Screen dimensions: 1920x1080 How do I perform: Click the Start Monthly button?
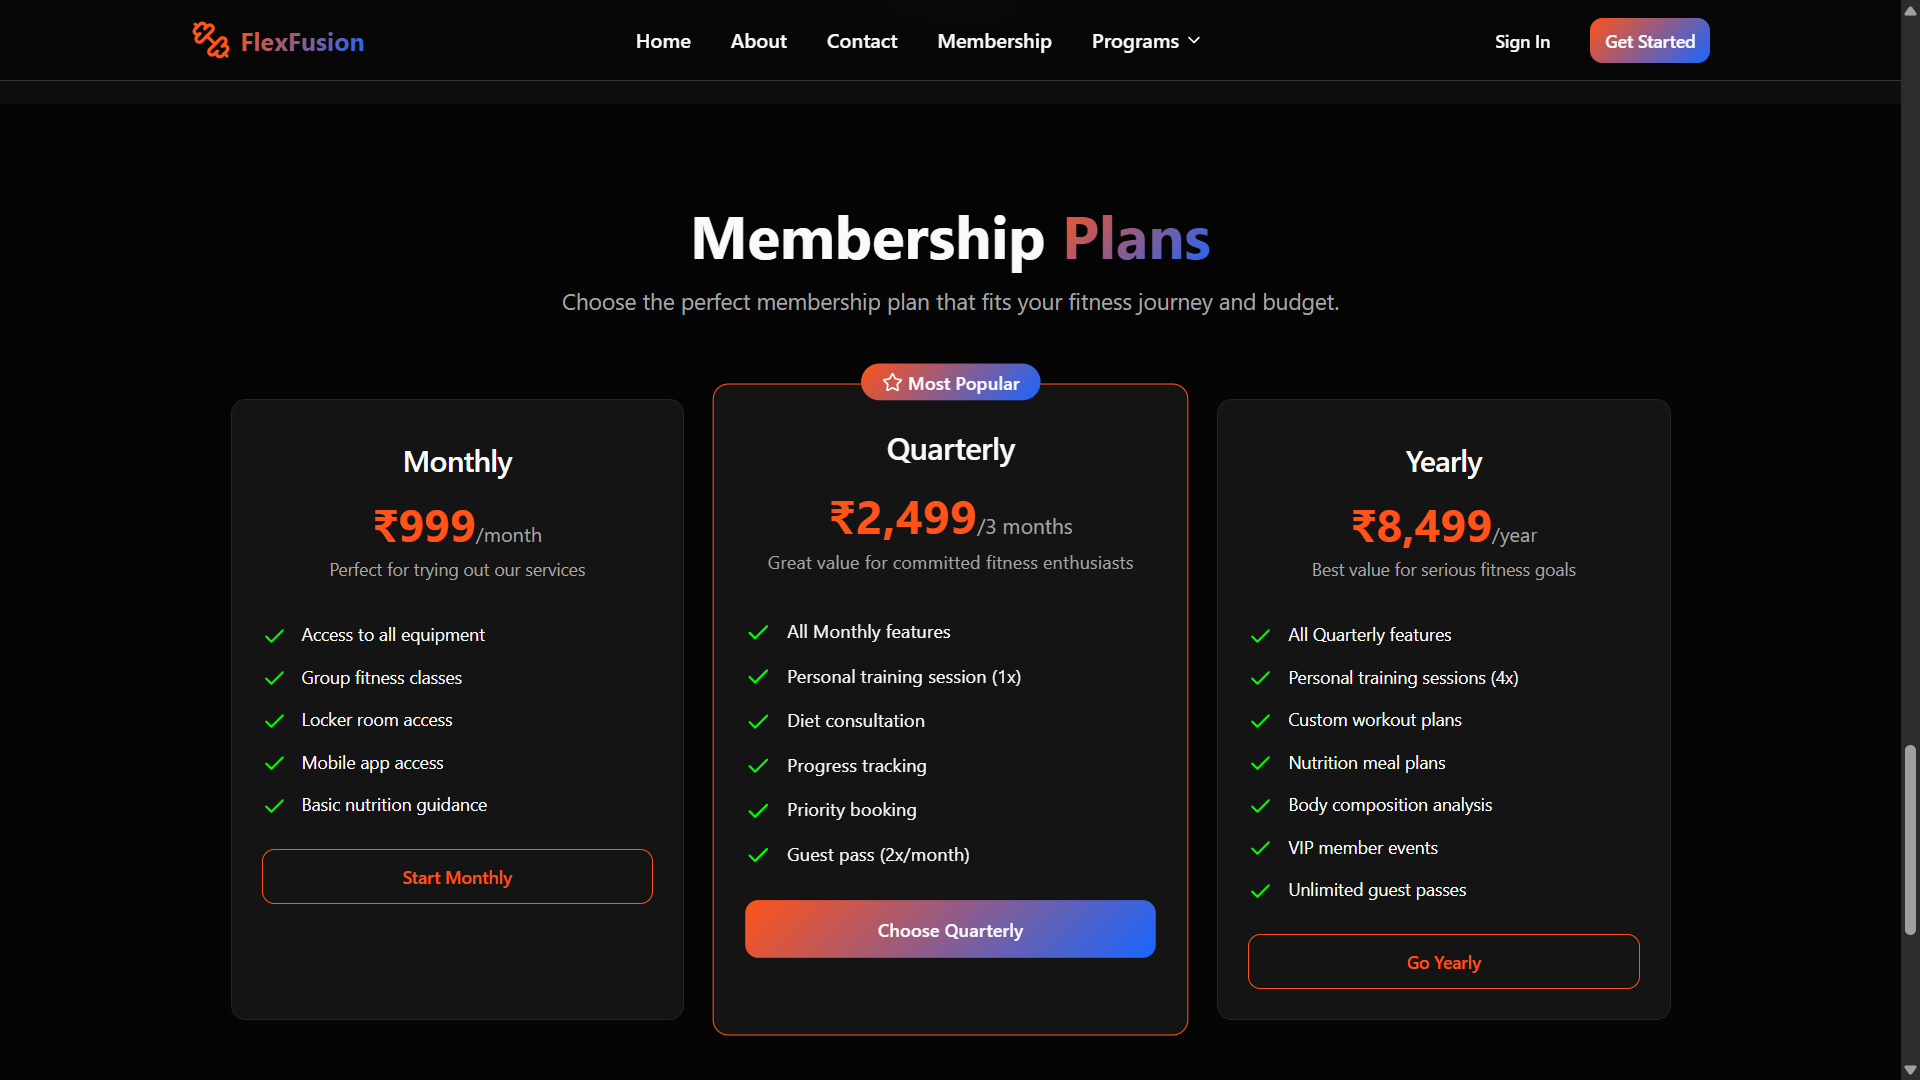(457, 877)
